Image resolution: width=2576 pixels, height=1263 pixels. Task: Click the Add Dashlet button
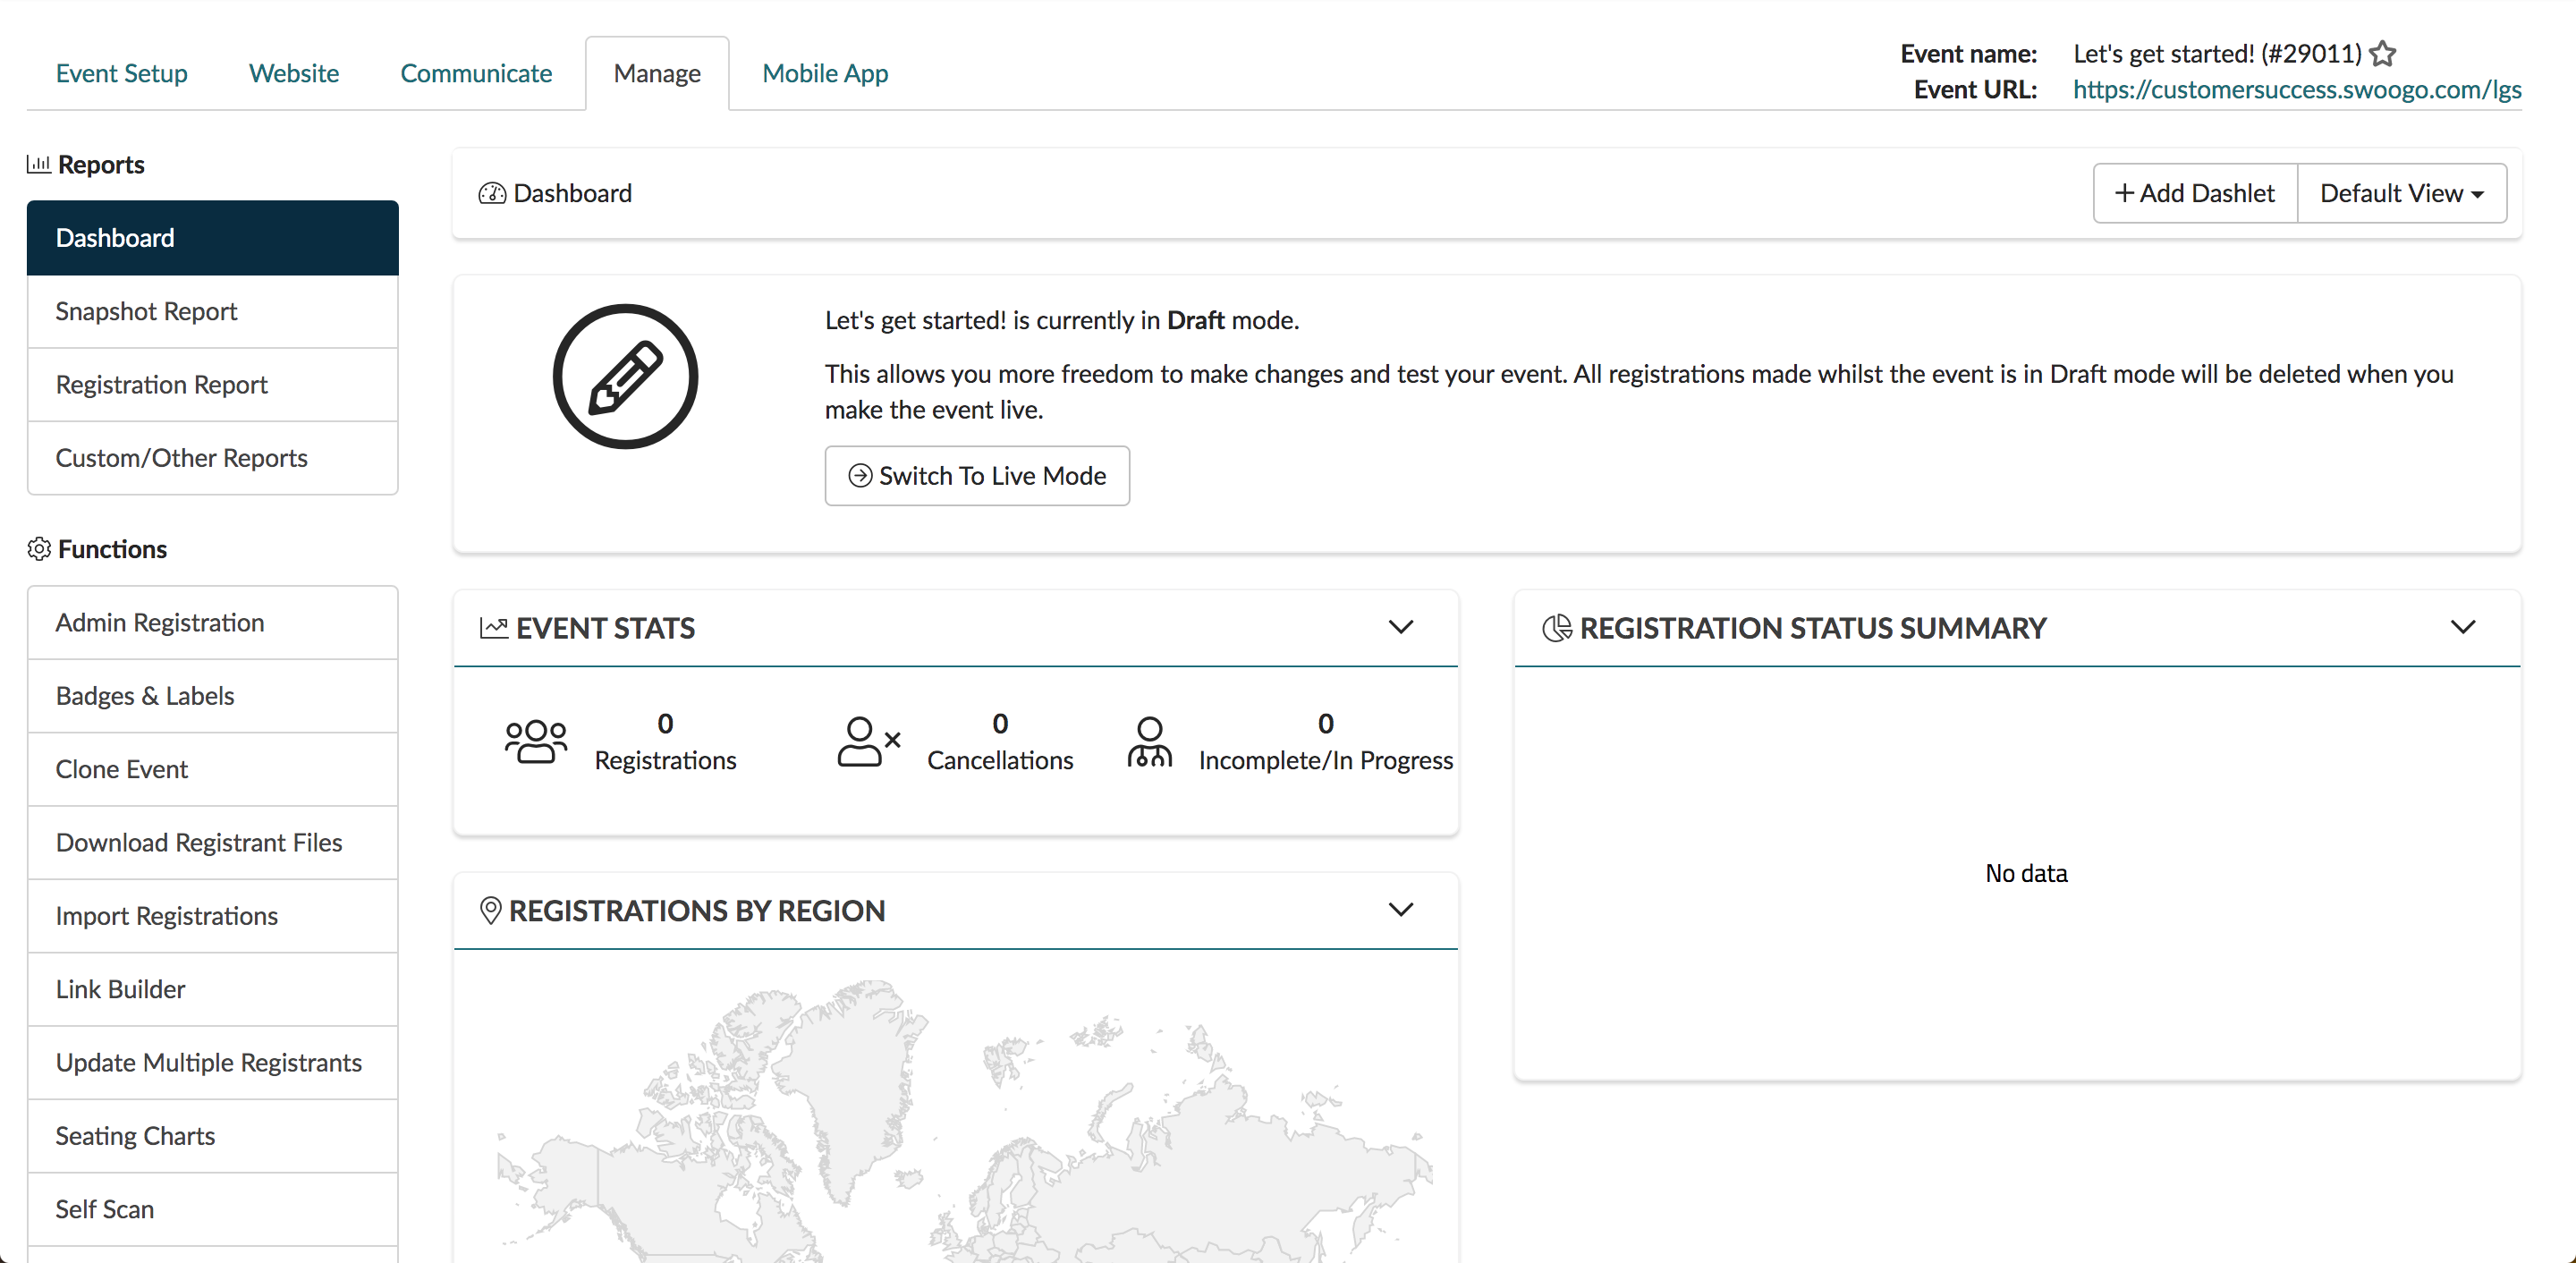pyautogui.click(x=2195, y=193)
